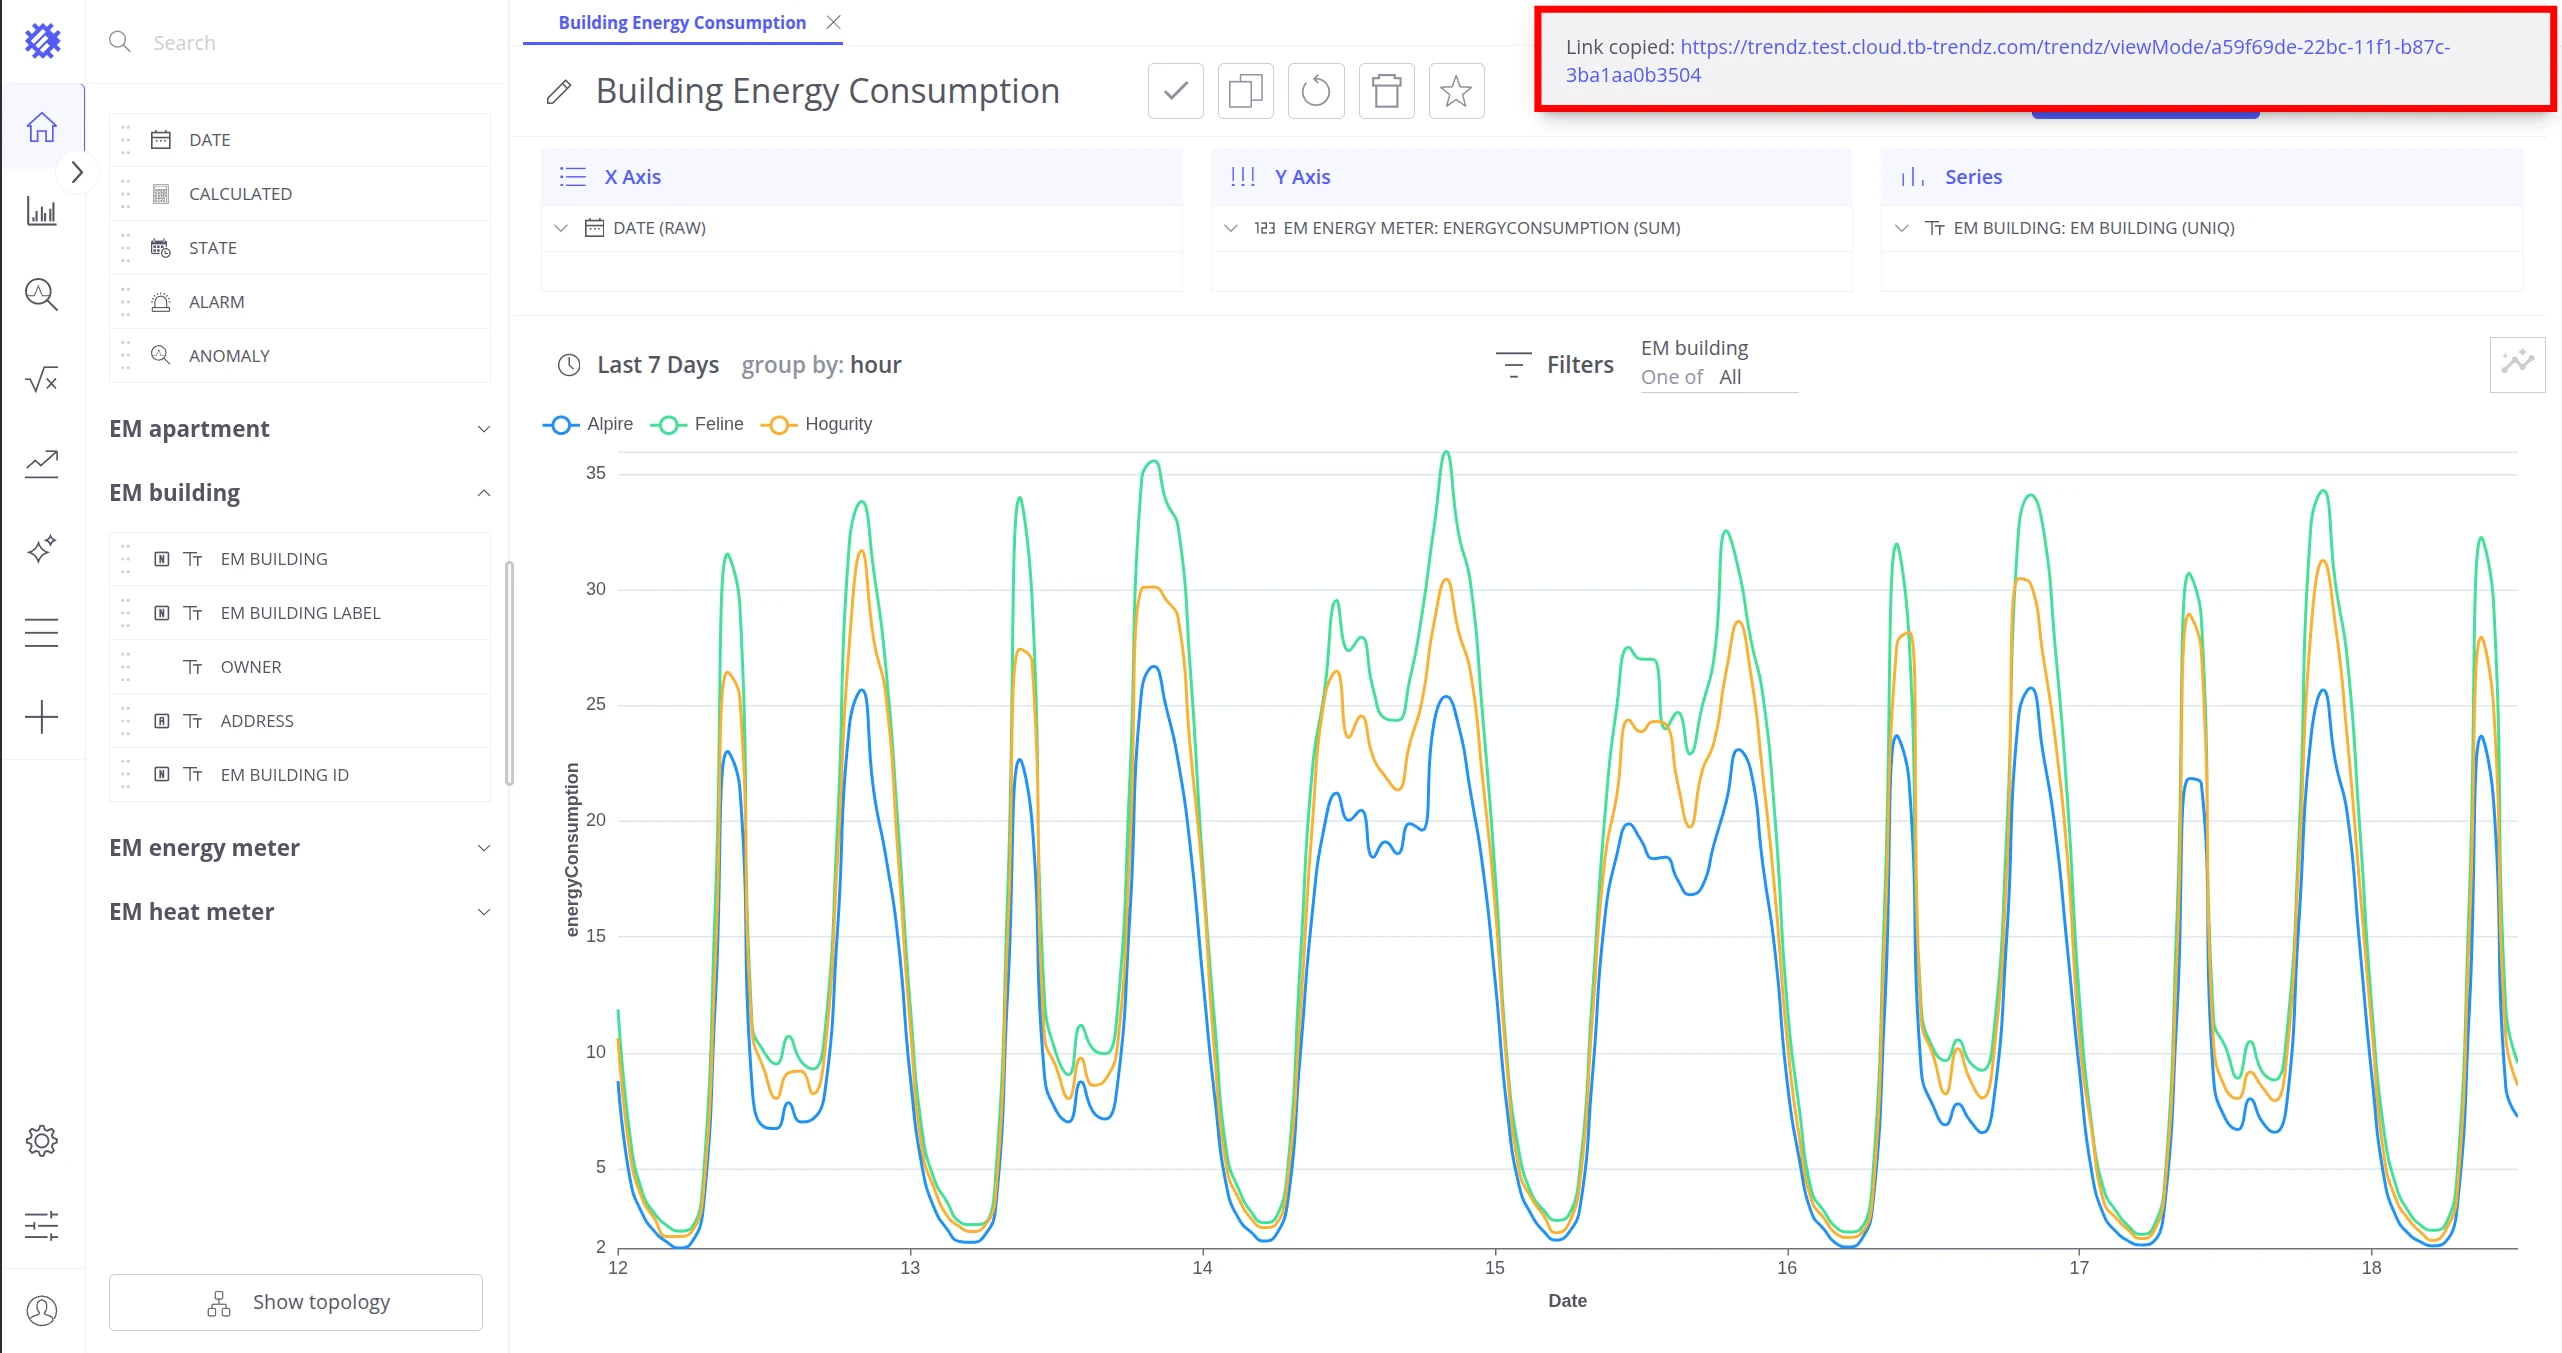Viewport: 2562px width, 1353px height.
Task: Click the square root calculation sidebar icon
Action: pyautogui.click(x=42, y=379)
